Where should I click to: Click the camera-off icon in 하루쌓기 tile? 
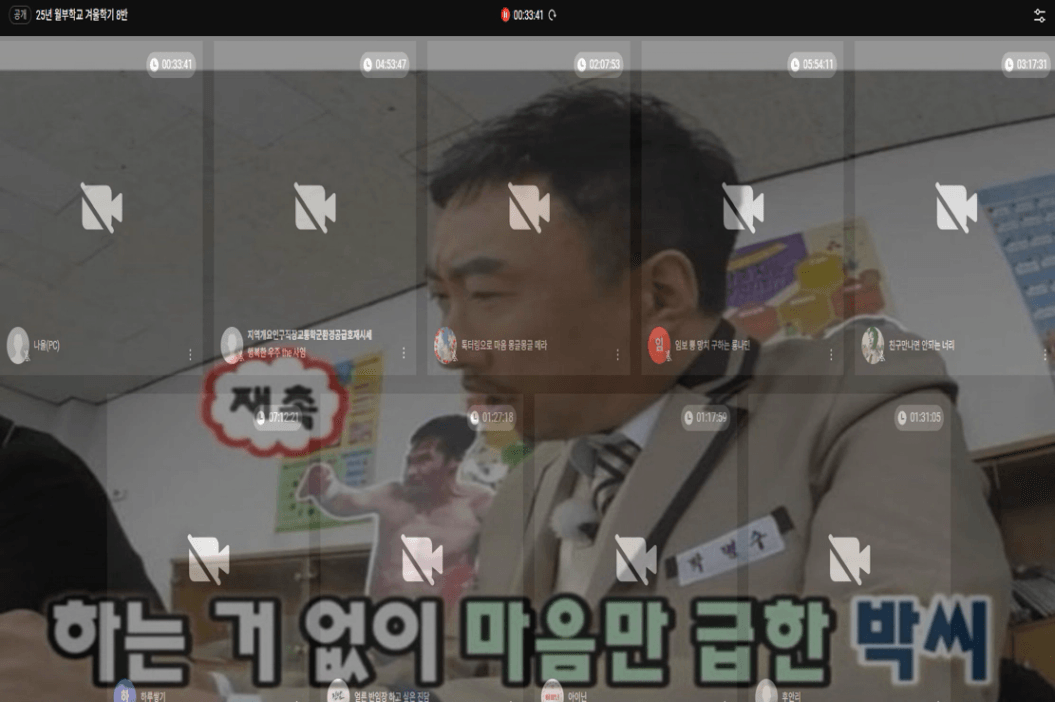(x=209, y=560)
